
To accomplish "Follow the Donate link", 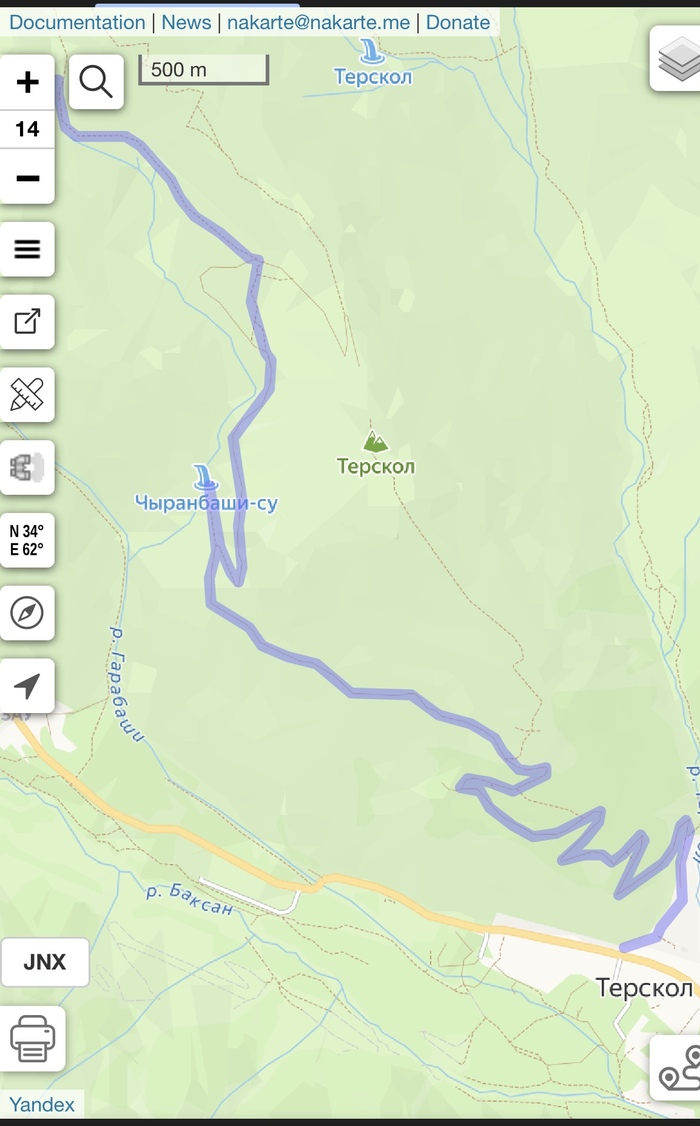I will tap(458, 22).
